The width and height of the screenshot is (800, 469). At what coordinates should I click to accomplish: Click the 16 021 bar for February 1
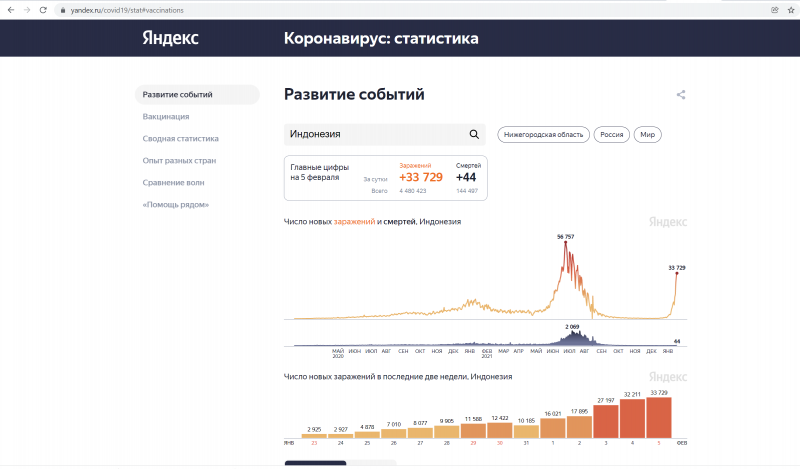coord(553,428)
